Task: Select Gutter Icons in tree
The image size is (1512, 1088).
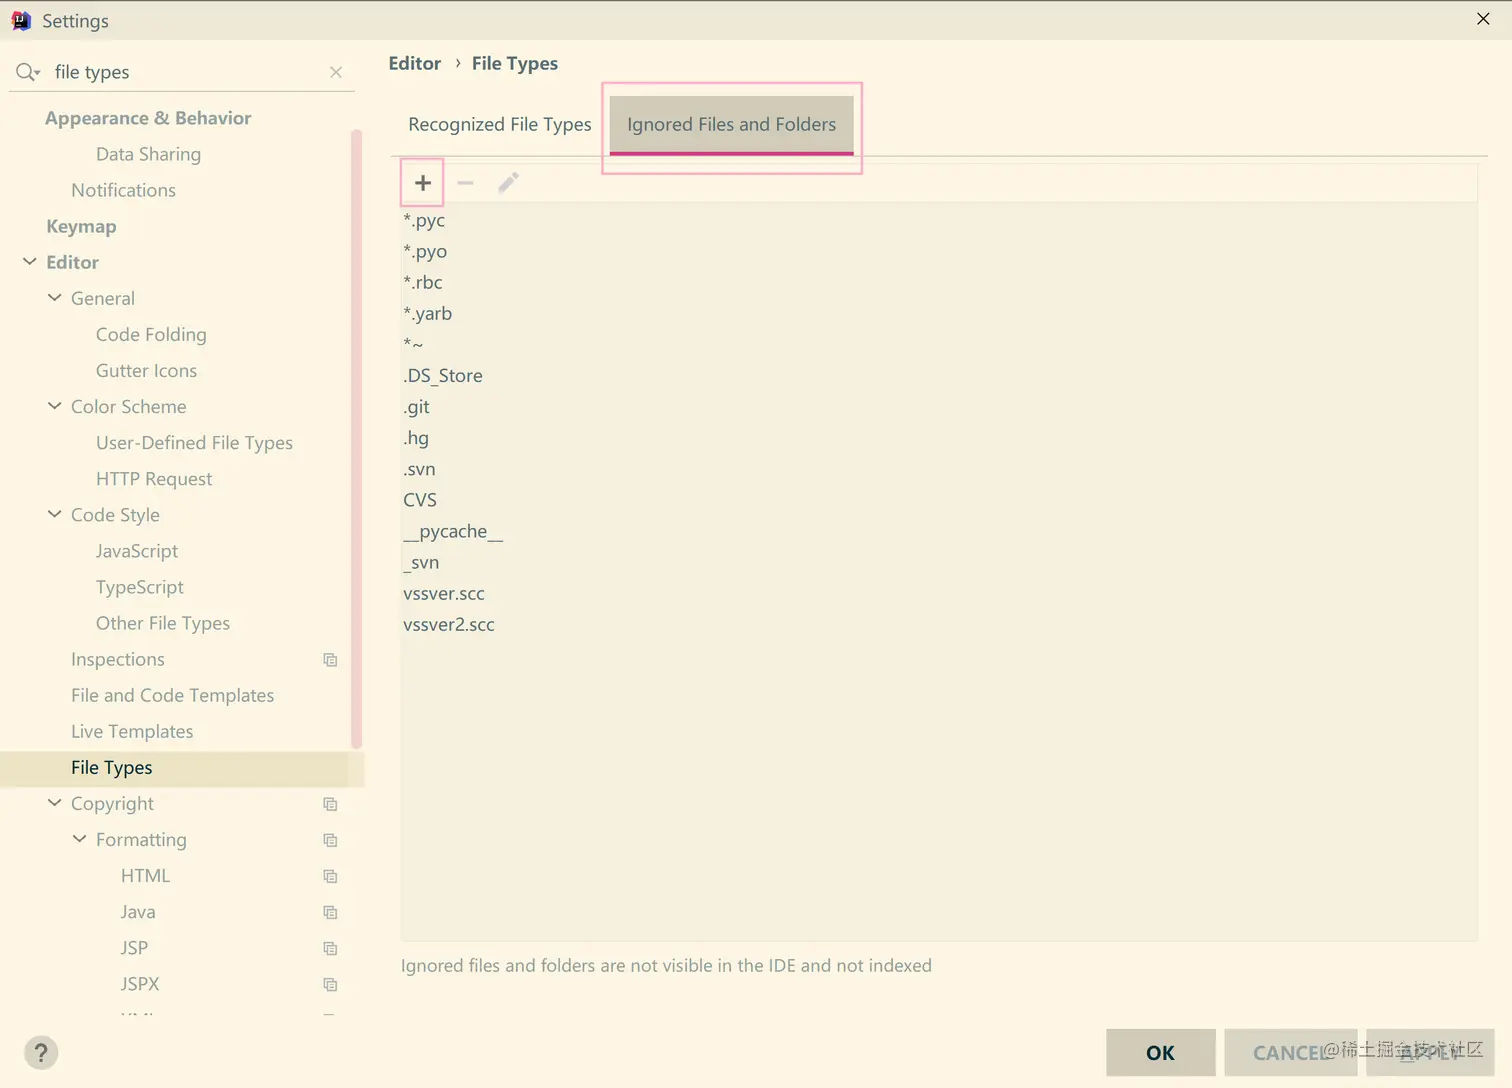Action: click(146, 370)
